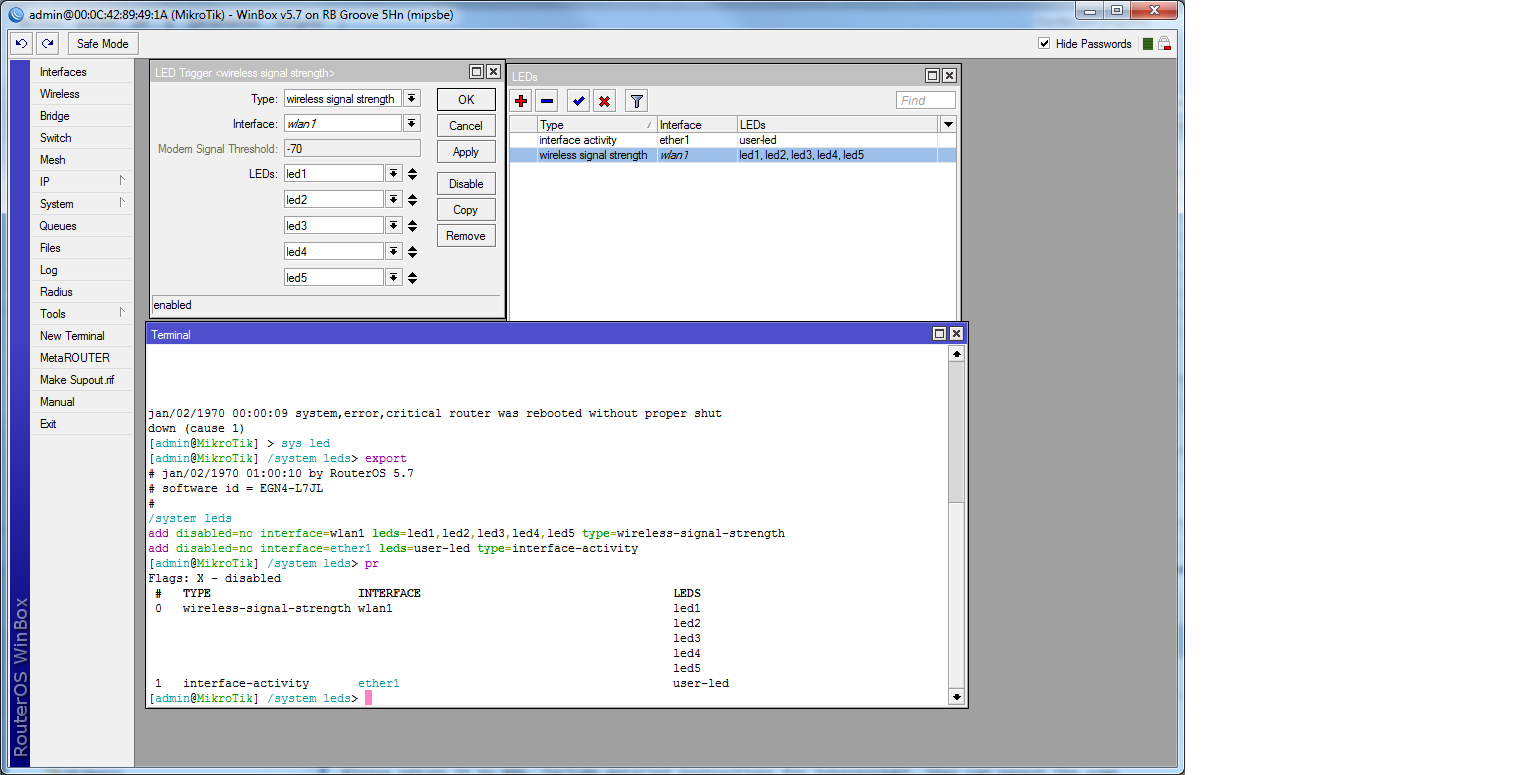This screenshot has height=775, width=1536.
Task: Click the Find field in LEDs window
Action: point(925,101)
